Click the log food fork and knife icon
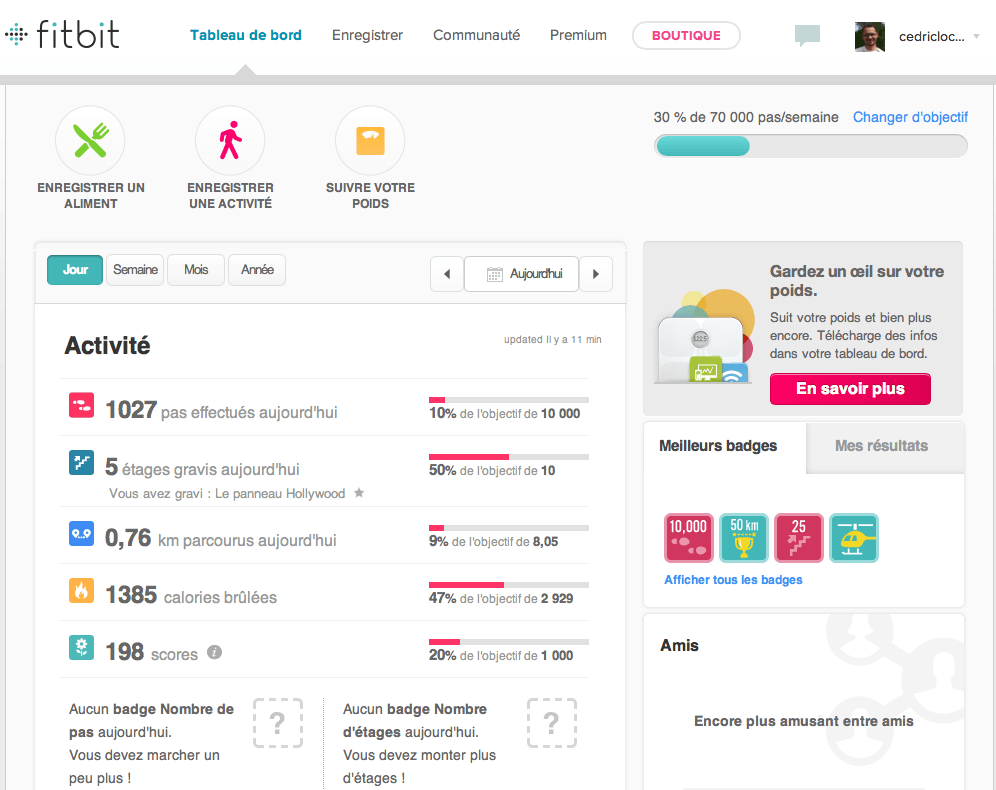The width and height of the screenshot is (996, 790). (x=90, y=140)
